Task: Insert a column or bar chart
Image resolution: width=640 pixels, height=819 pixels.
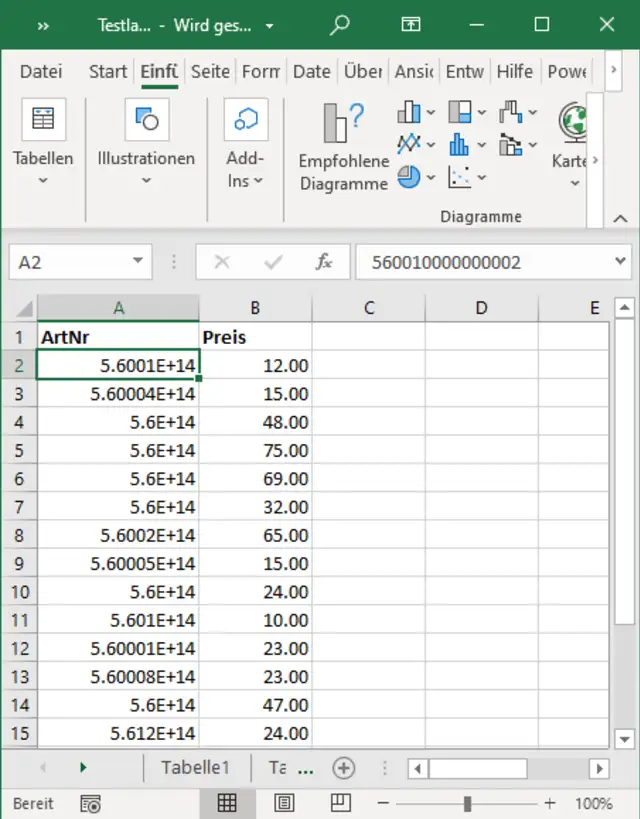Action: coord(409,112)
